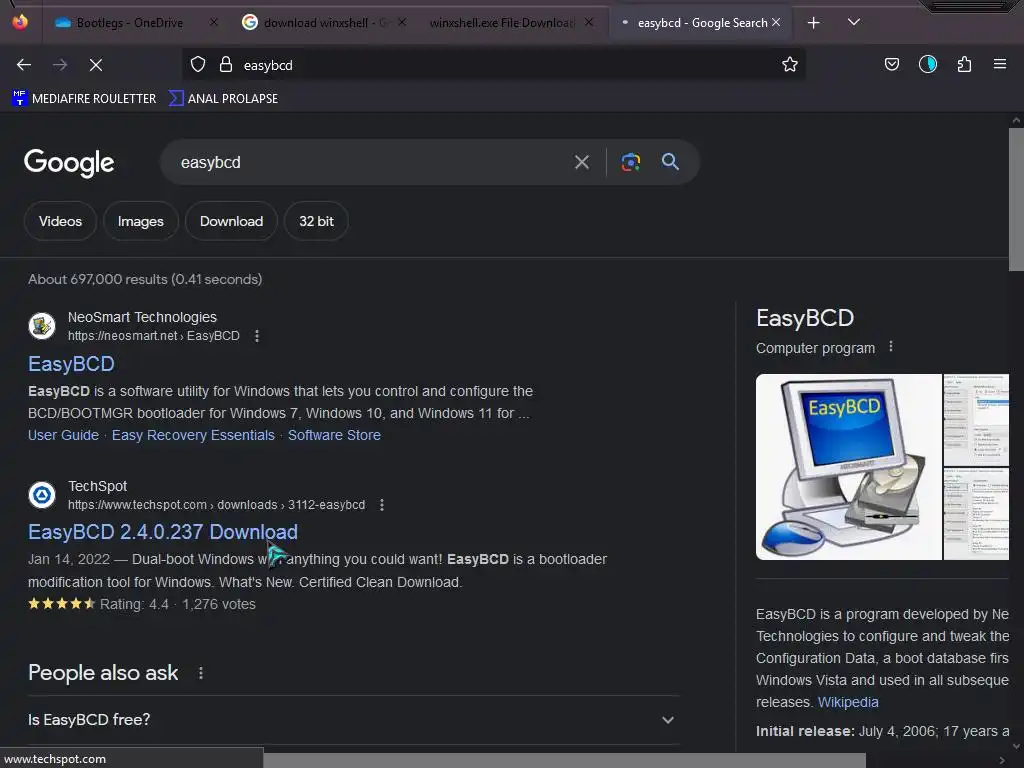
Task: Select the 32 bit filter chip
Action: pyautogui.click(x=316, y=221)
